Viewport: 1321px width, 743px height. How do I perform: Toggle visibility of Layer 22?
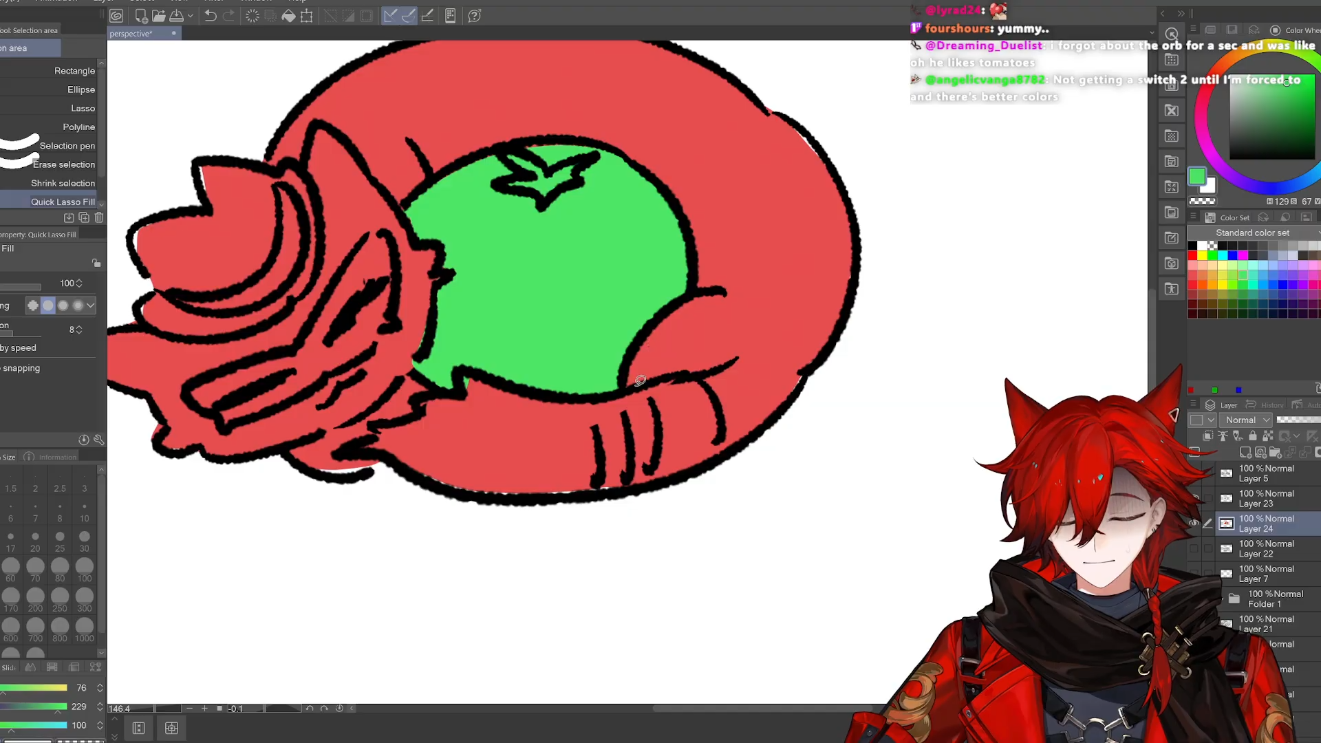click(1193, 549)
